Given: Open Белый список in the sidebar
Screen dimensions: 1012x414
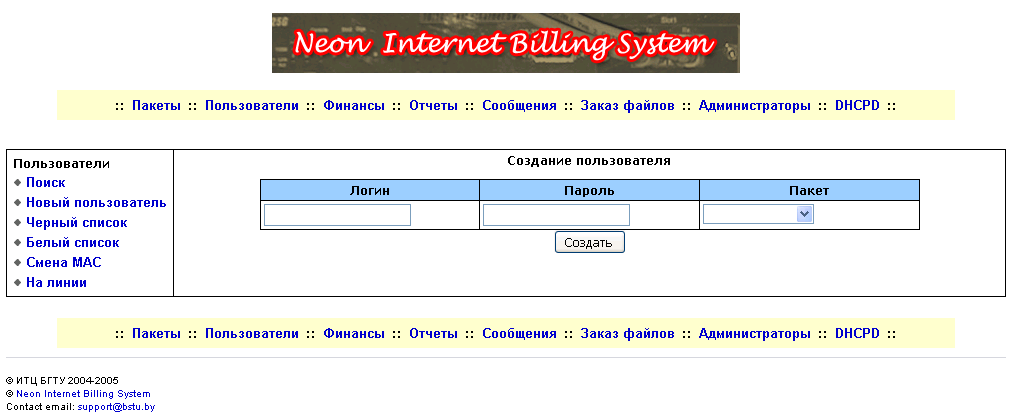Looking at the screenshot, I should (72, 243).
